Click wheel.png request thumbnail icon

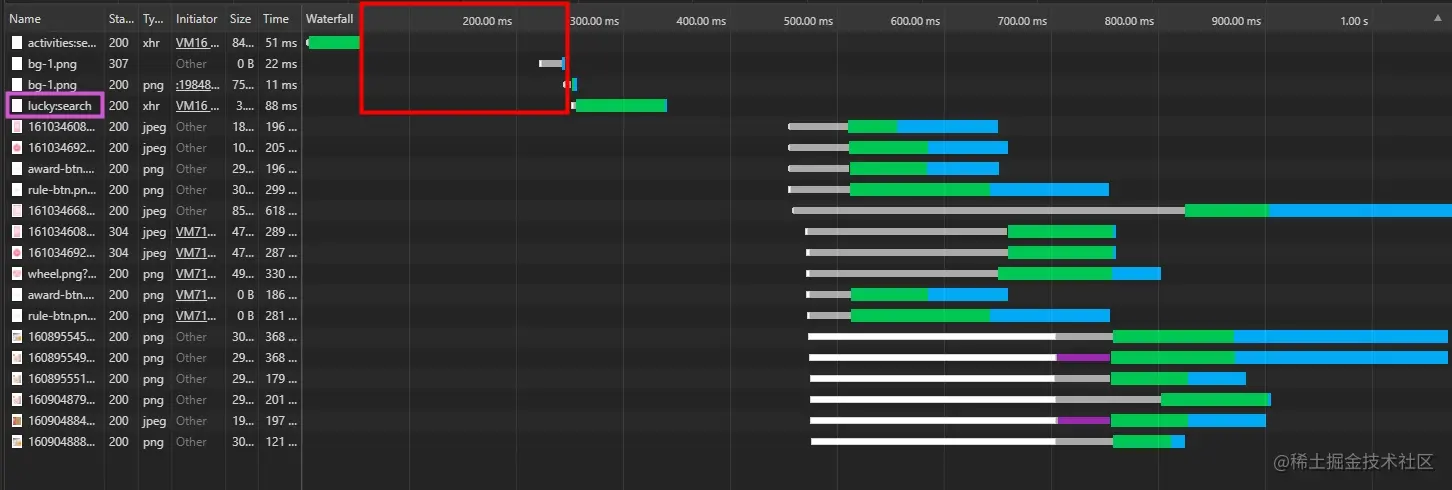point(17,274)
